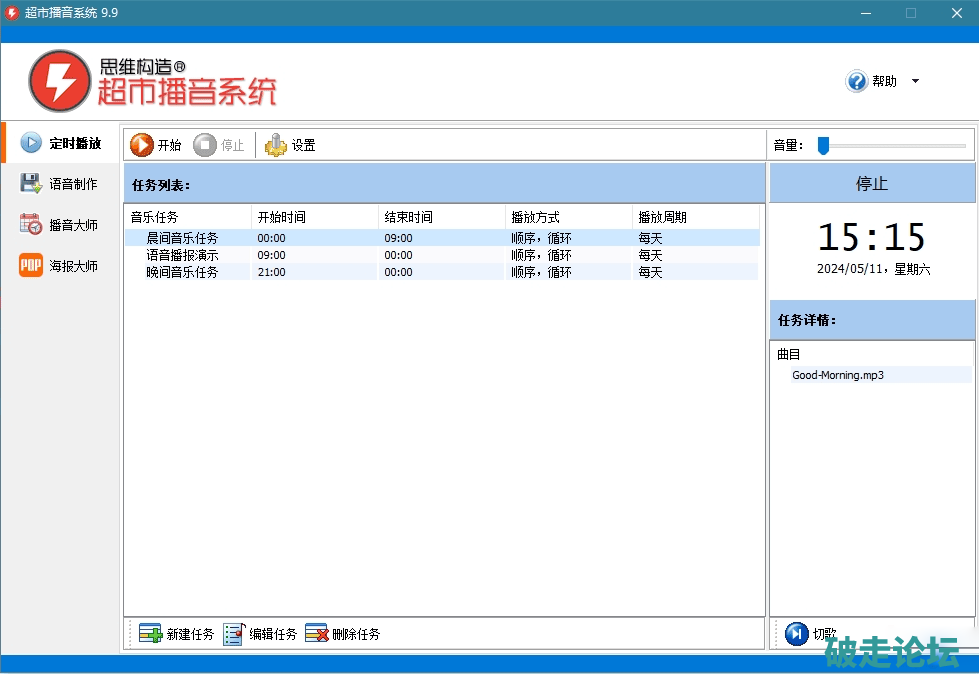This screenshot has height=674, width=979.
Task: Open 播音大师 in the sidebar
Action: pos(61,225)
